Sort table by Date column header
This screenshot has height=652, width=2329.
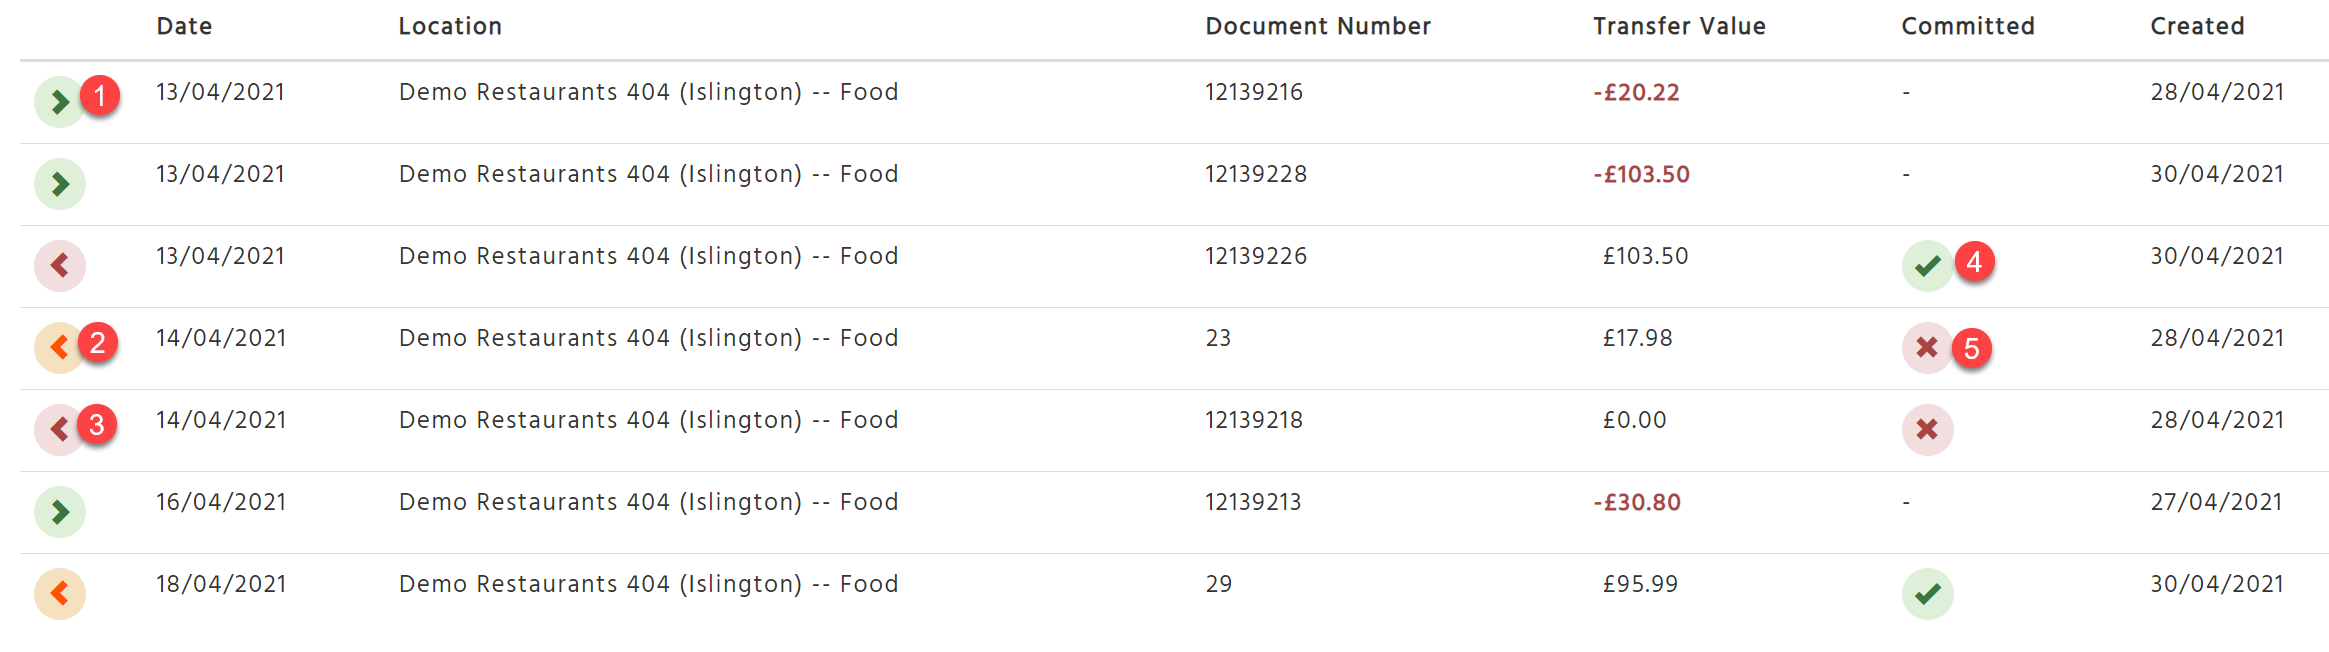click(184, 26)
